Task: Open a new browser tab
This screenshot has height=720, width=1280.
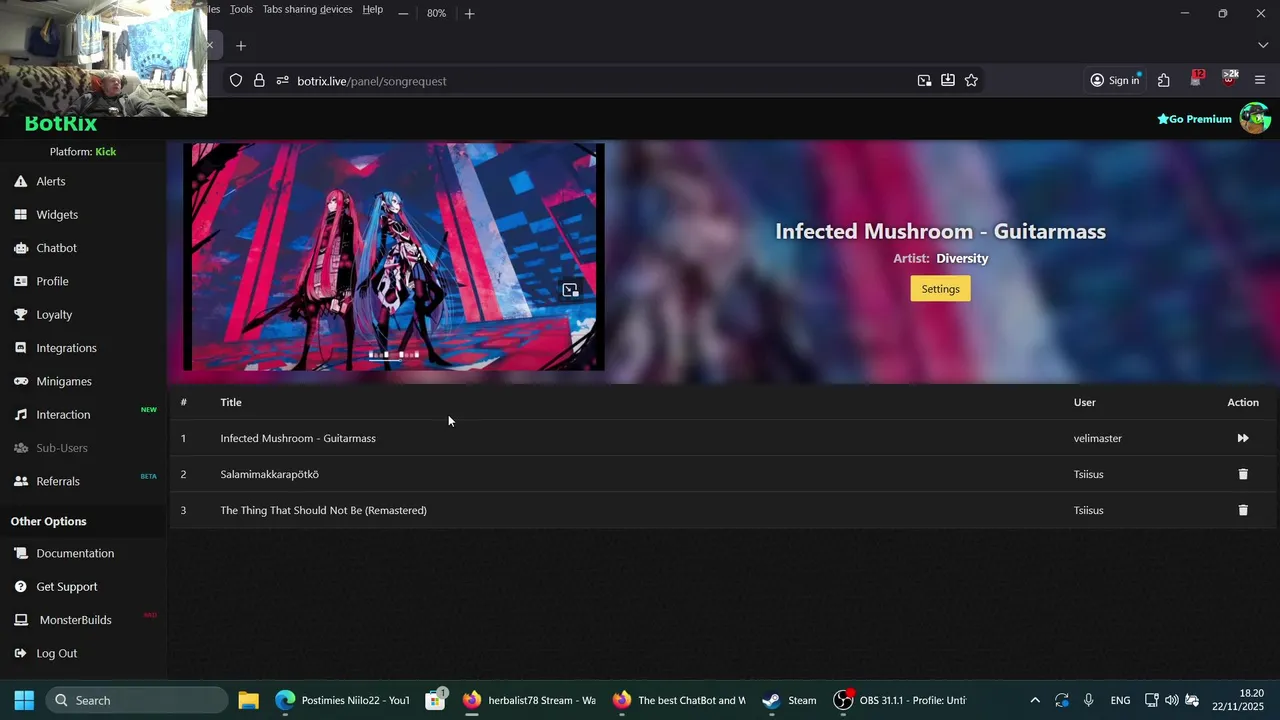Action: 240,45
